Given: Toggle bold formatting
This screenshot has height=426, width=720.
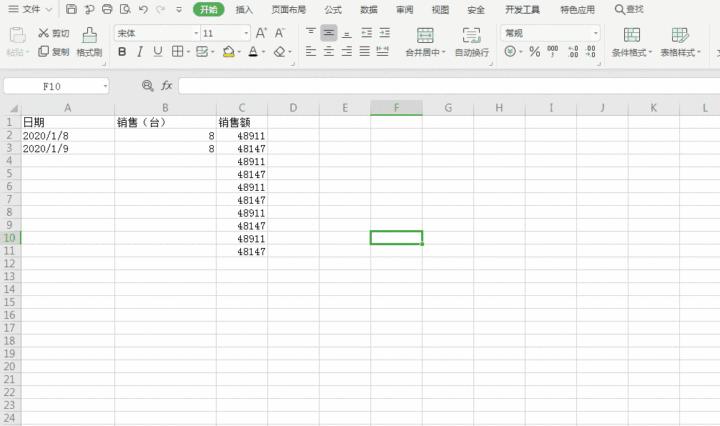Looking at the screenshot, I should click(122, 51).
